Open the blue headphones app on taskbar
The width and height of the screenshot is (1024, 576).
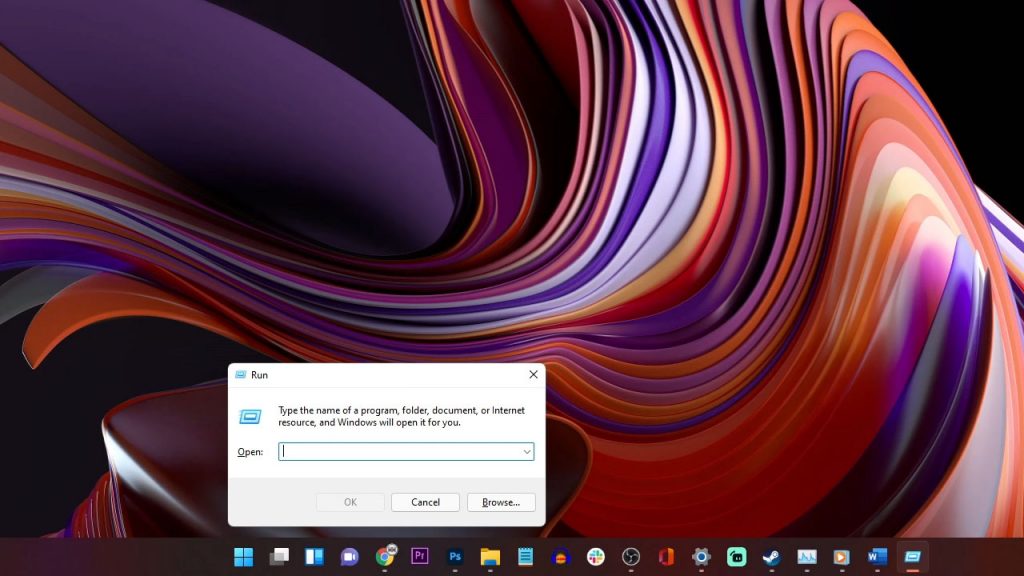pos(560,556)
